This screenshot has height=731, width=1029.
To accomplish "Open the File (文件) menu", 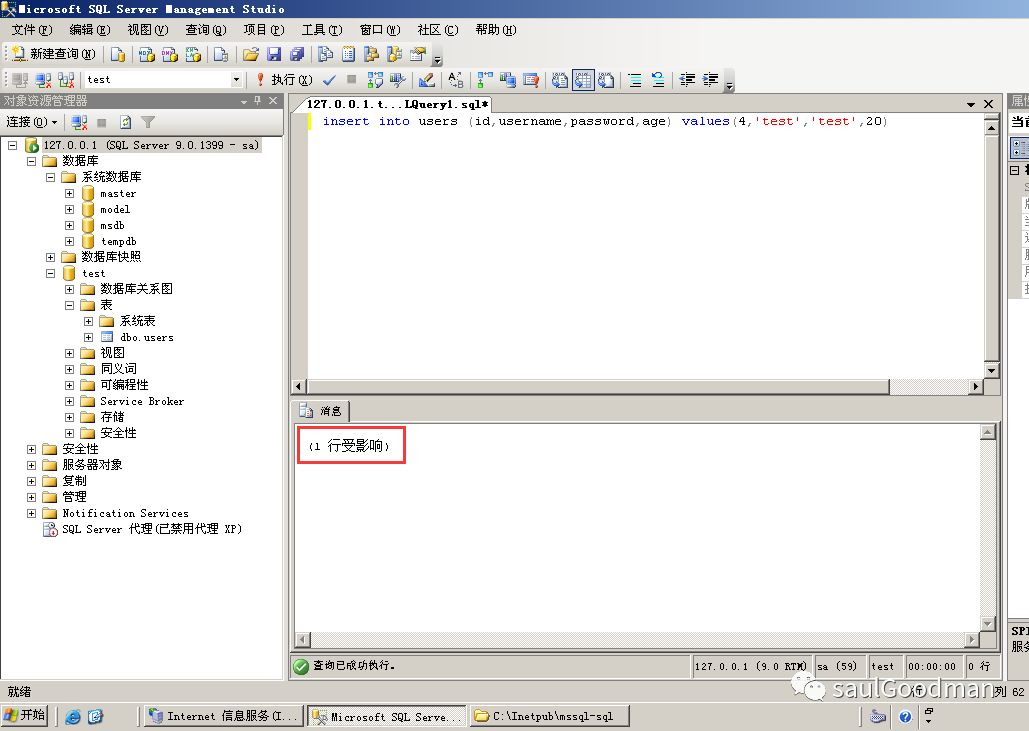I will click(x=32, y=30).
